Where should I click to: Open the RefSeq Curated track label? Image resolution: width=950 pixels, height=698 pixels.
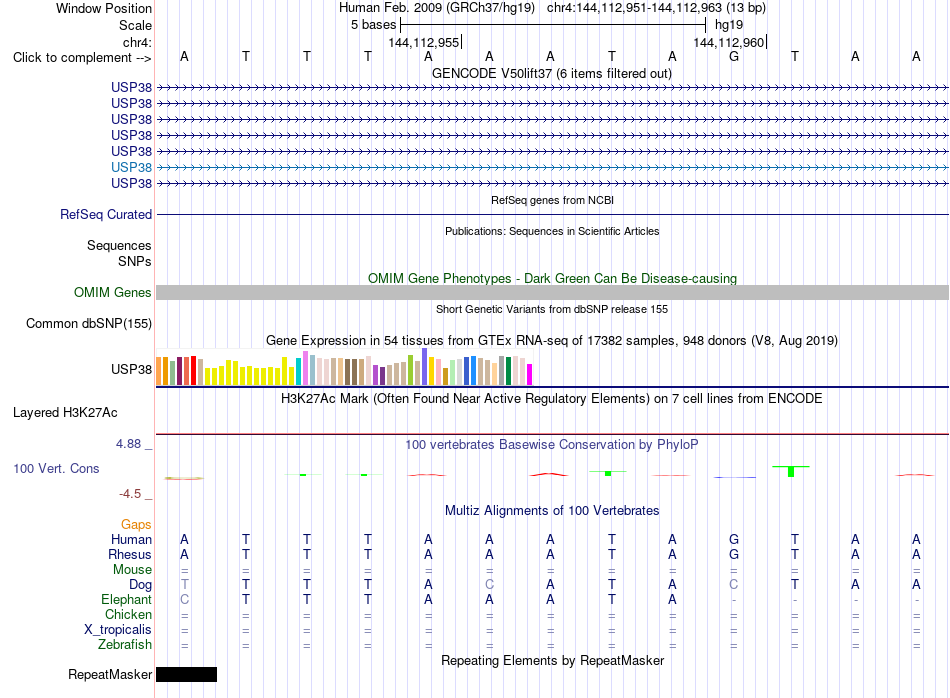106,214
